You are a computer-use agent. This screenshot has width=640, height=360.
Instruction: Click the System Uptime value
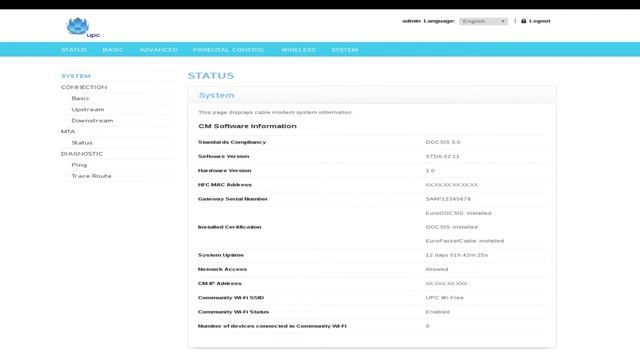pyautogui.click(x=457, y=255)
